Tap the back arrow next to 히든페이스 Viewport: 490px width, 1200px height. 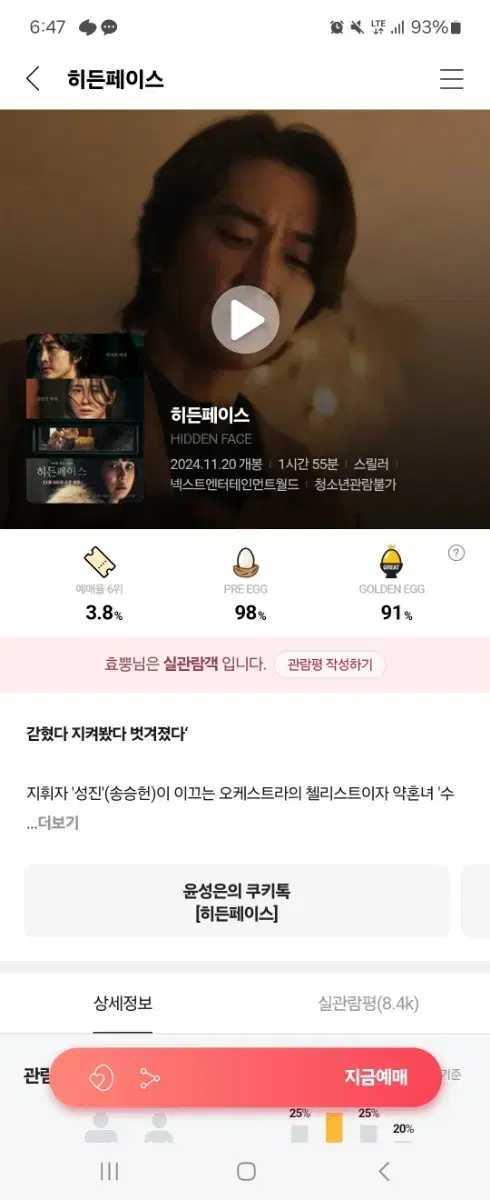33,79
